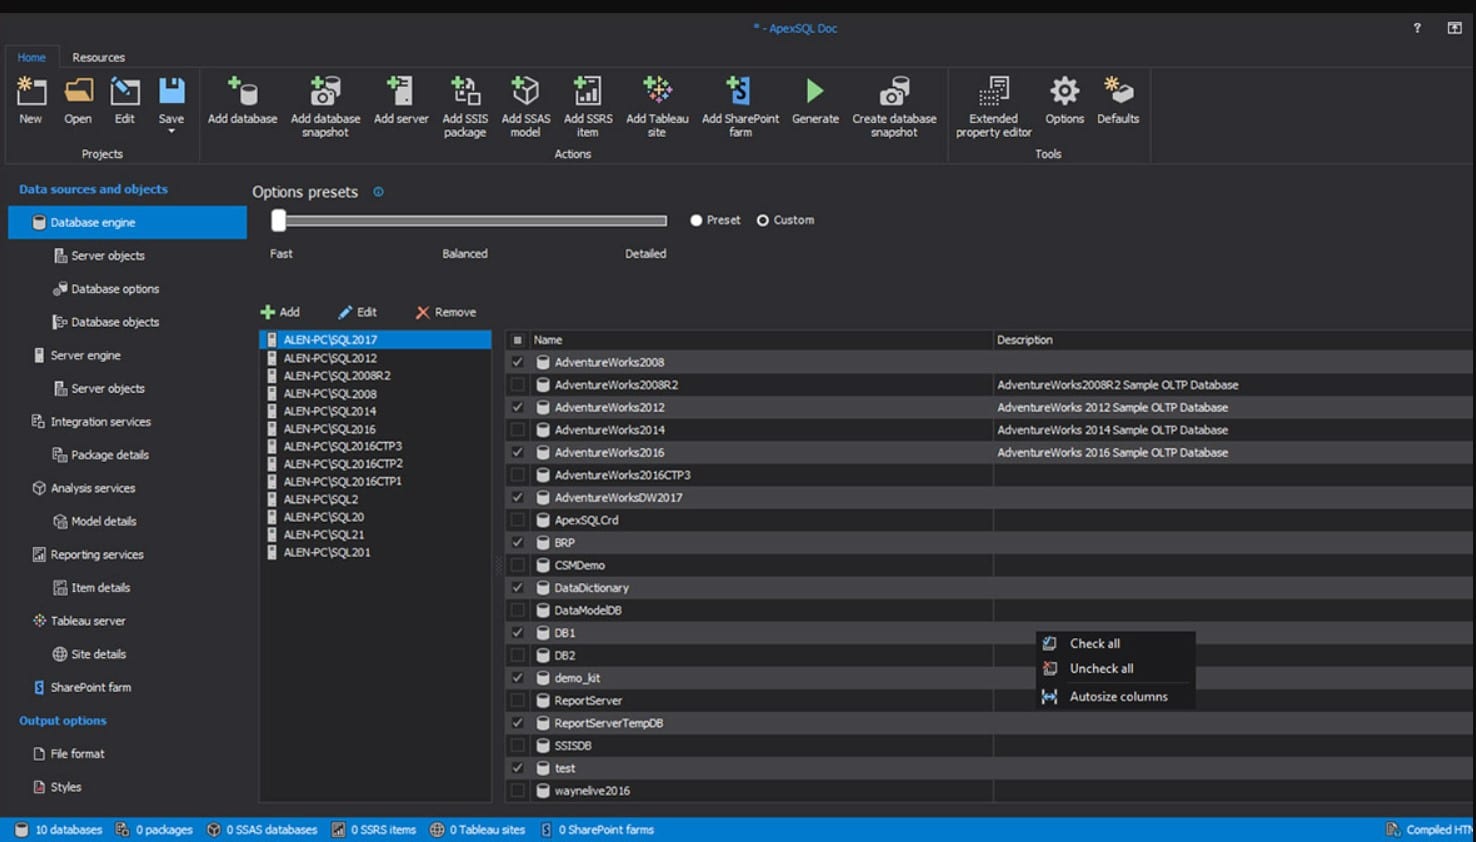Add a Tableau site
Screen dimensions: 1476x842
pyautogui.click(x=657, y=106)
